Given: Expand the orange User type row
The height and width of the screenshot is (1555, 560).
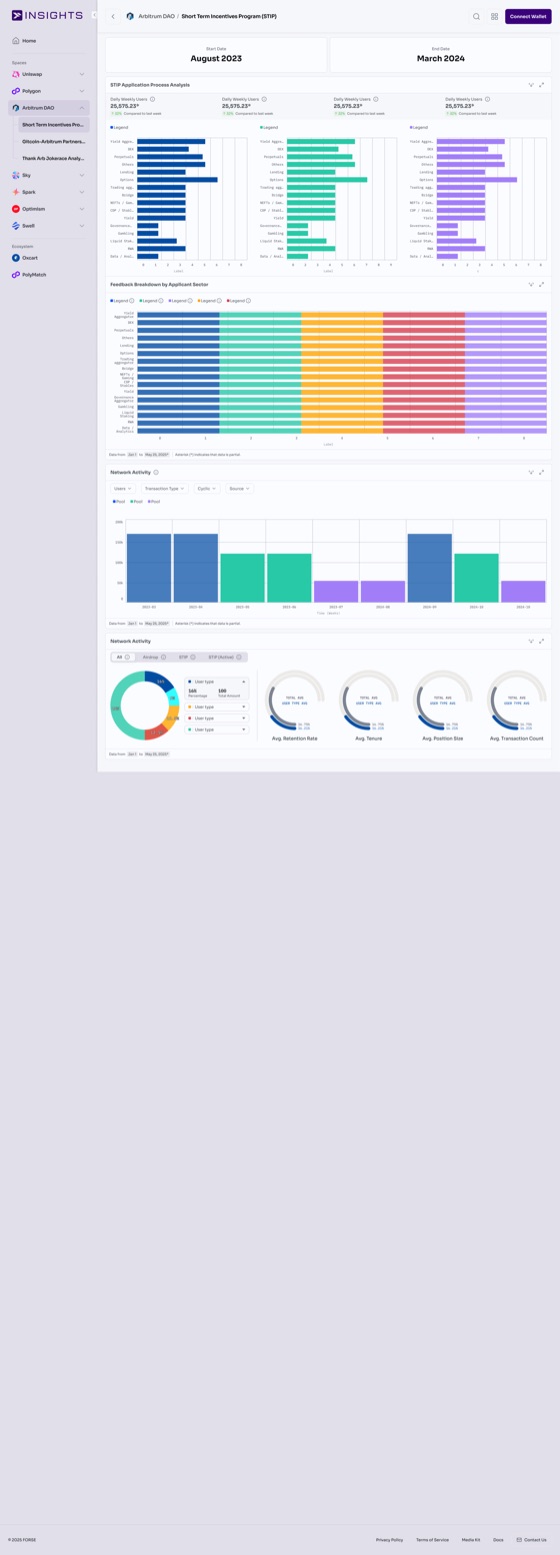Looking at the screenshot, I should (217, 706).
